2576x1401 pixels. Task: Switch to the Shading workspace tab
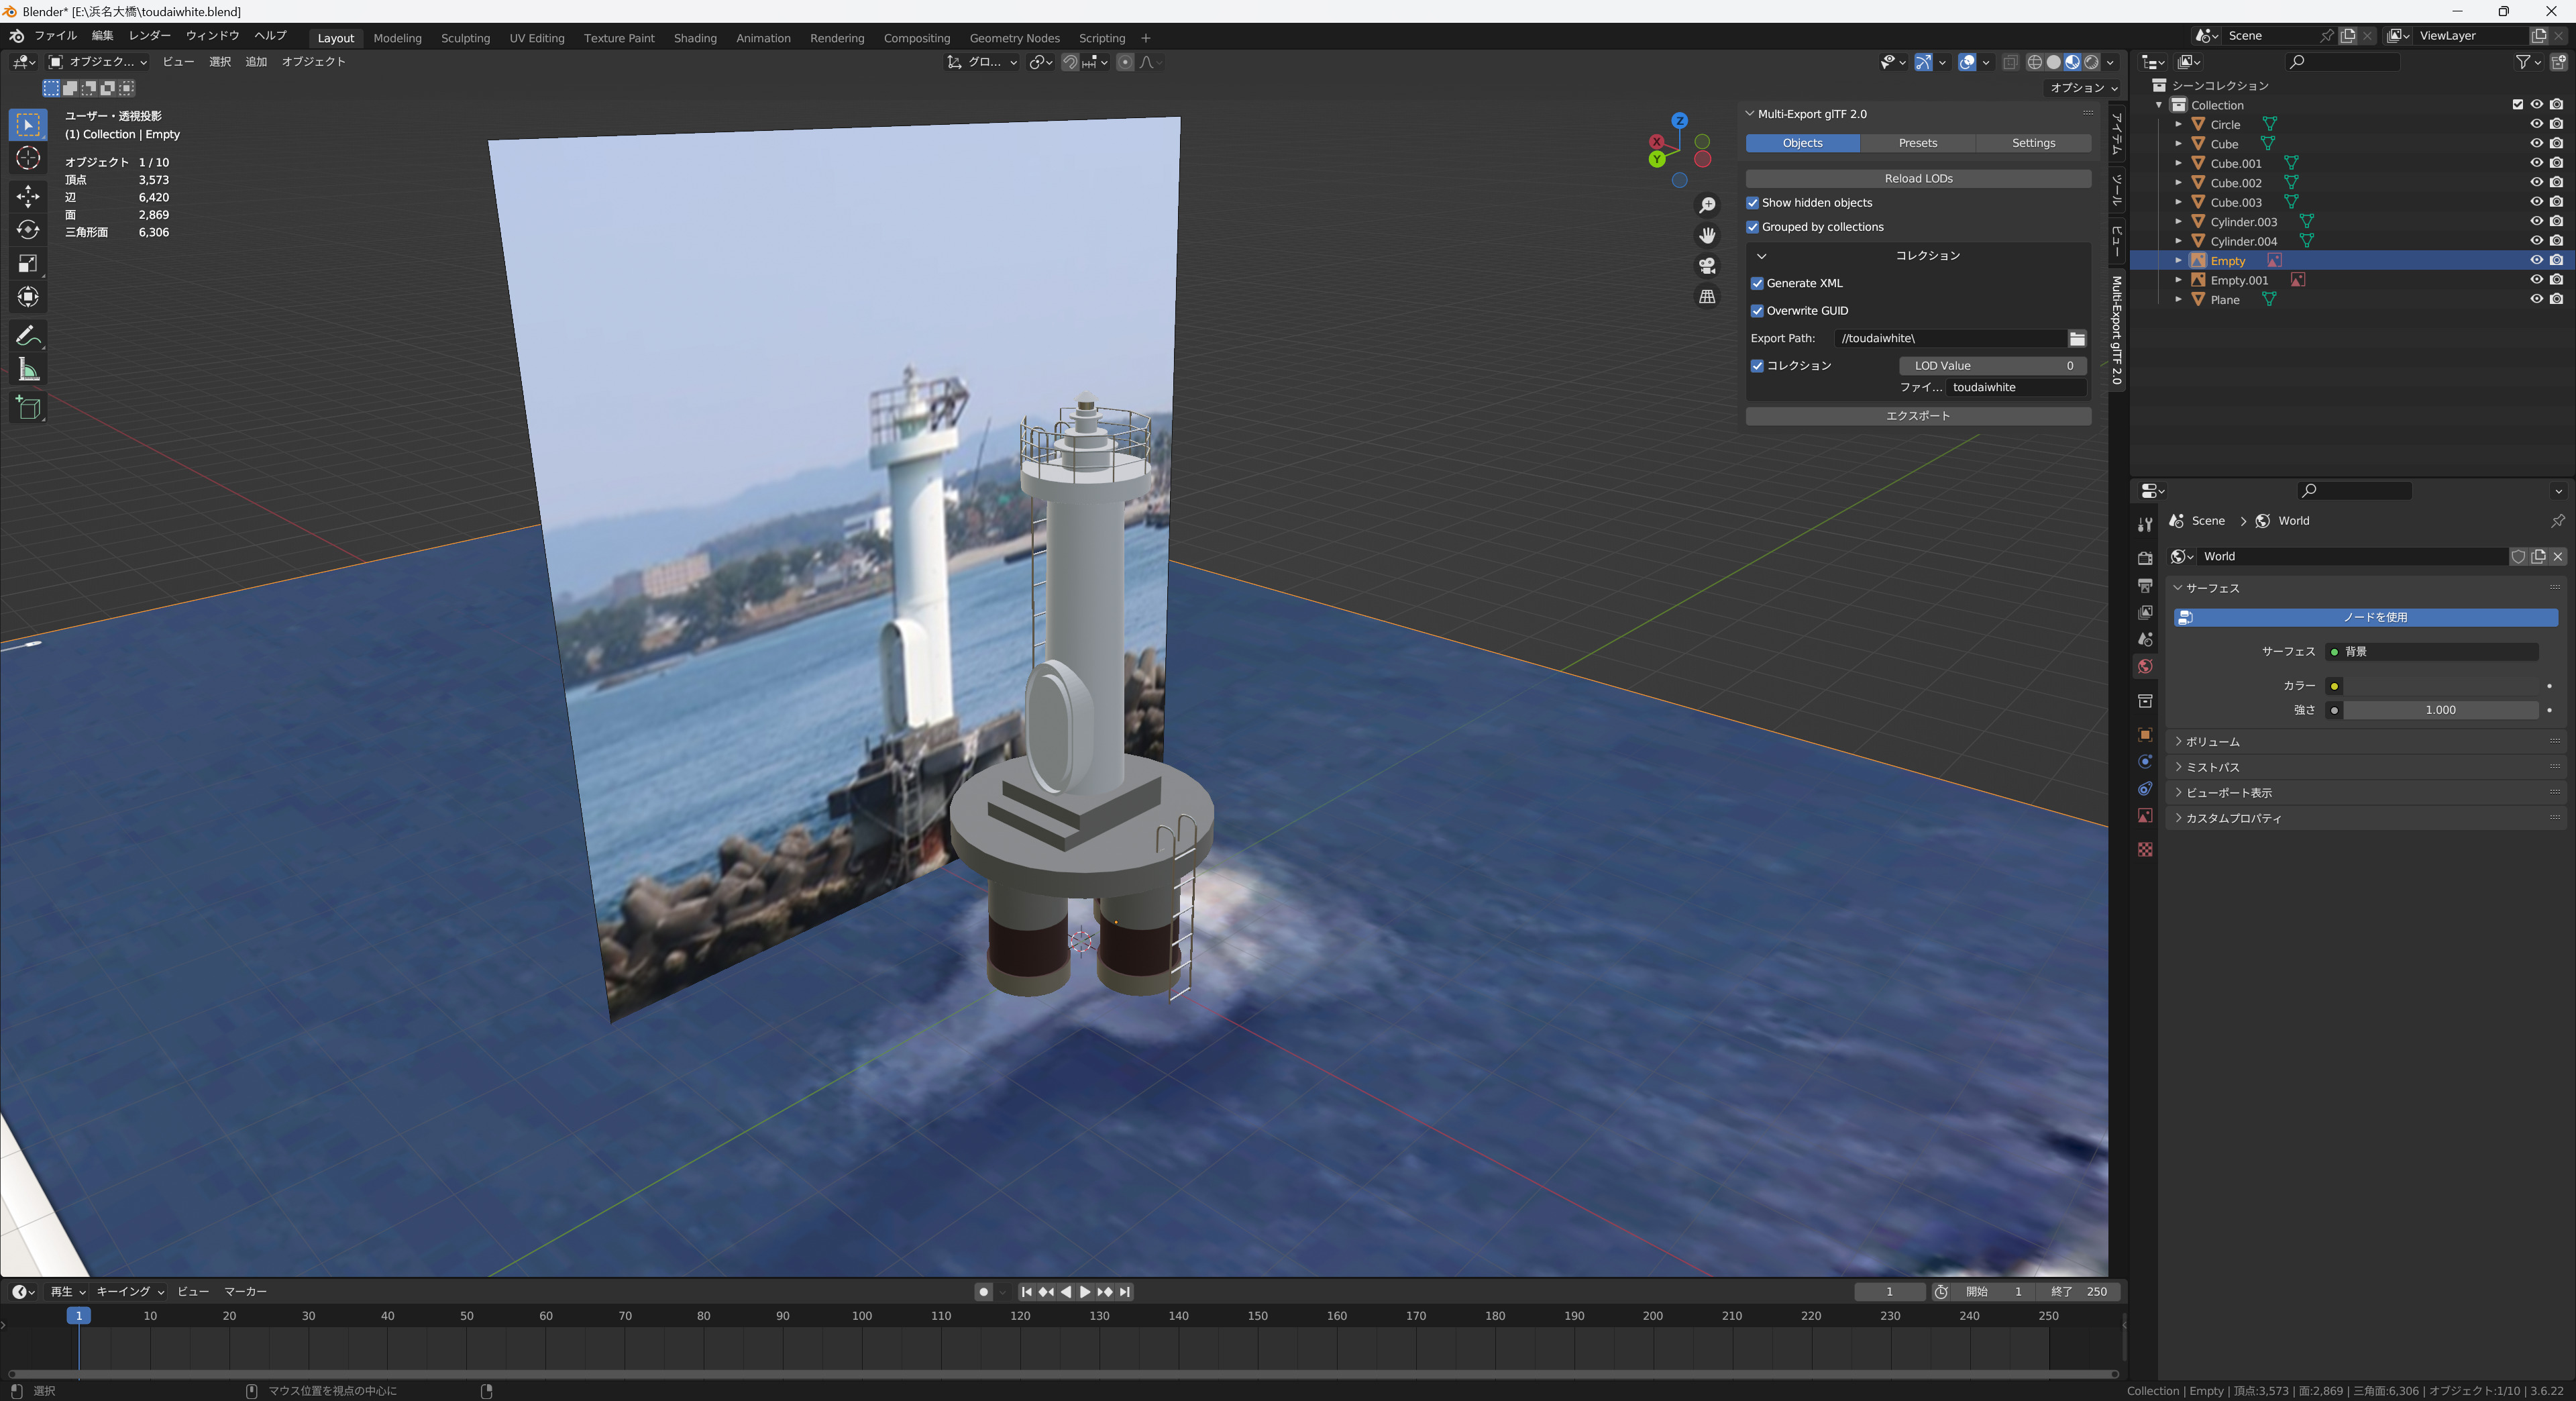[x=695, y=38]
